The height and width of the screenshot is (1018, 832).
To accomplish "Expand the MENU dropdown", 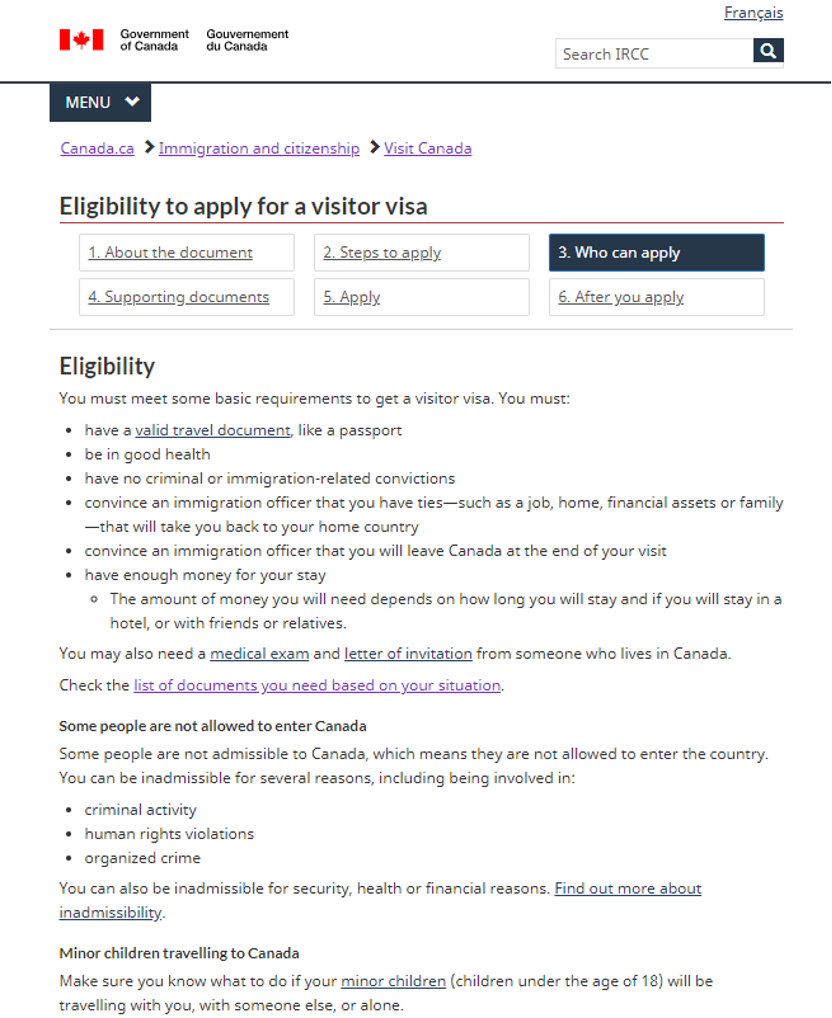I will (101, 102).
